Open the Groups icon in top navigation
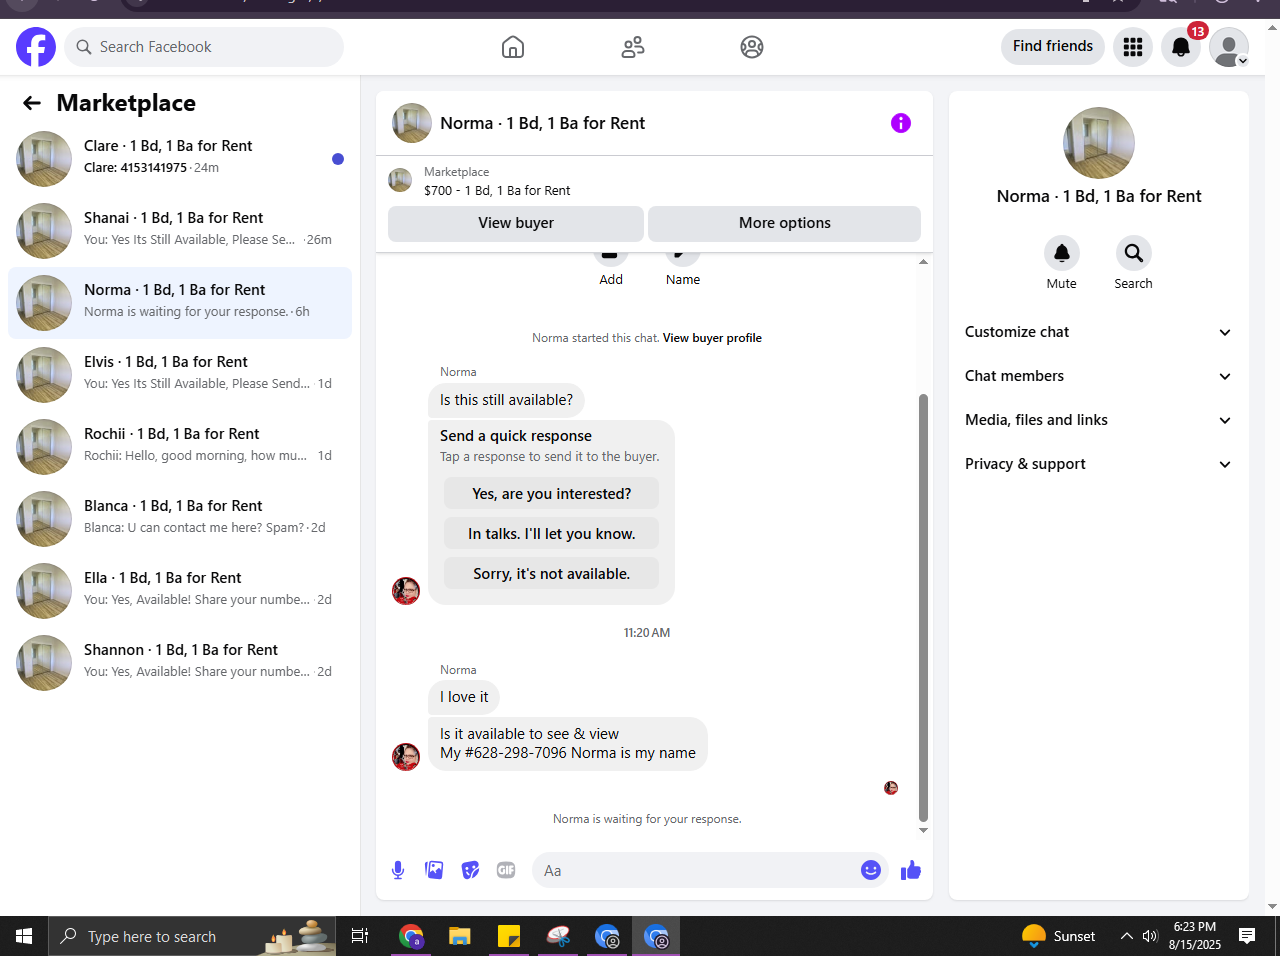The height and width of the screenshot is (956, 1280). click(752, 47)
